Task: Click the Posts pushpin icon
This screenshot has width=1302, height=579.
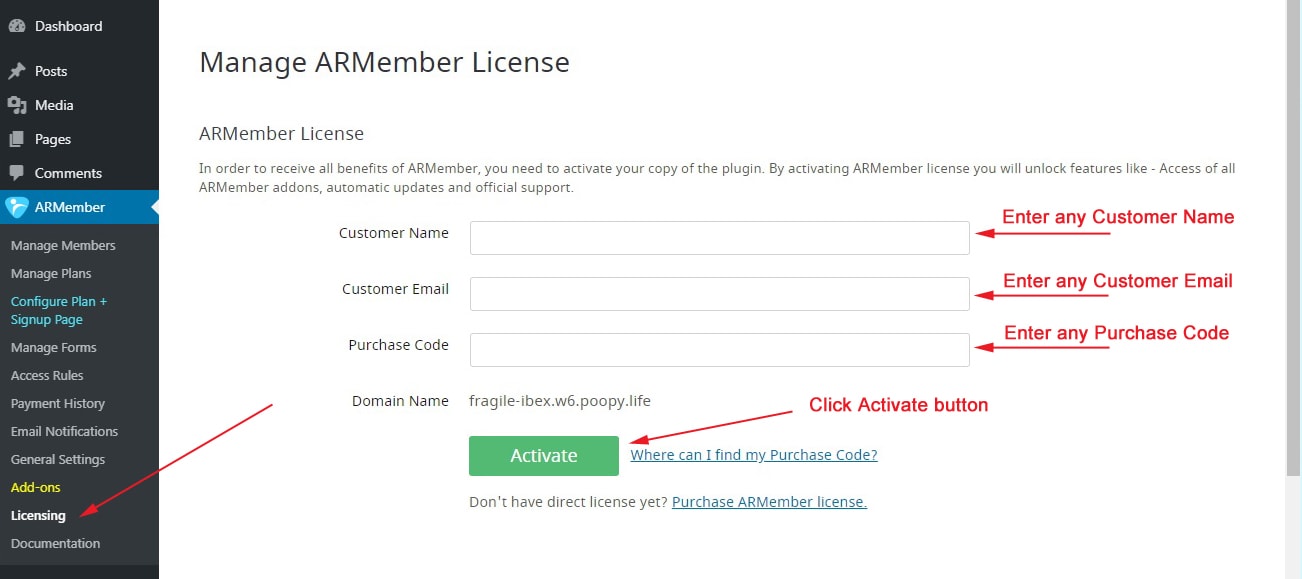Action: (17, 71)
